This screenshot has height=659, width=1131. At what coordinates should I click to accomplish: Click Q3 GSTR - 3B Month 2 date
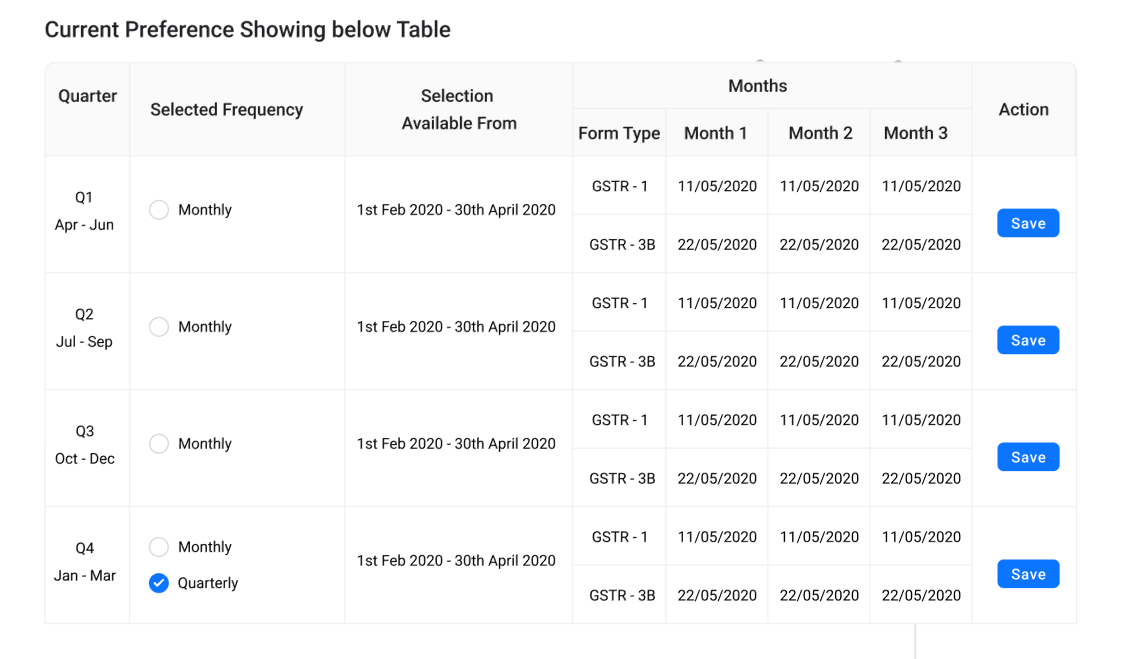click(x=819, y=478)
